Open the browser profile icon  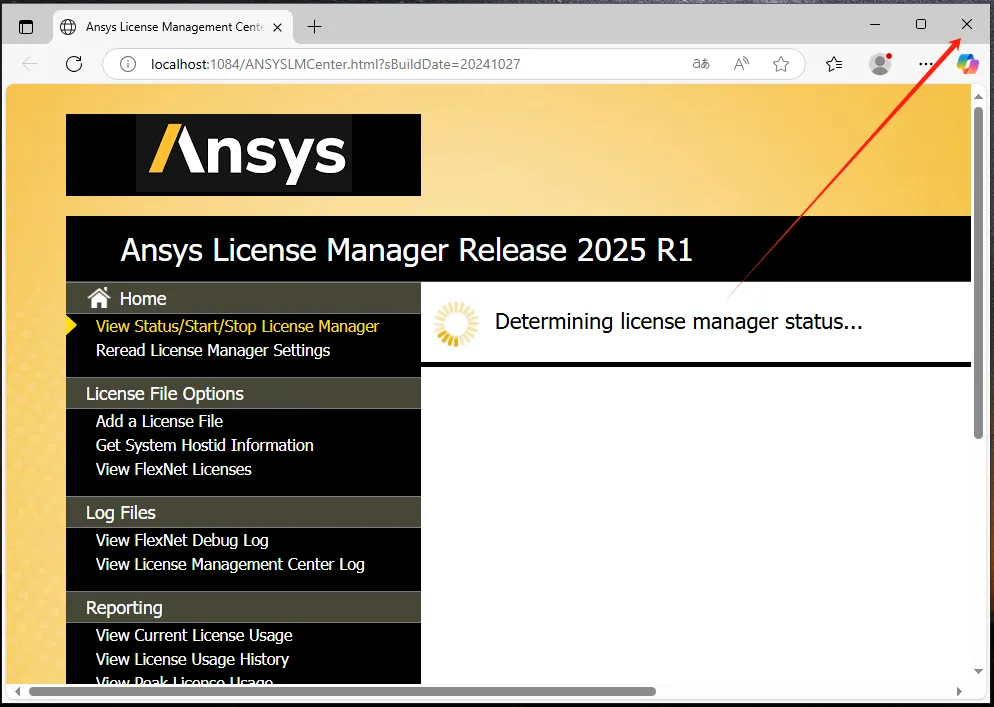(x=880, y=63)
